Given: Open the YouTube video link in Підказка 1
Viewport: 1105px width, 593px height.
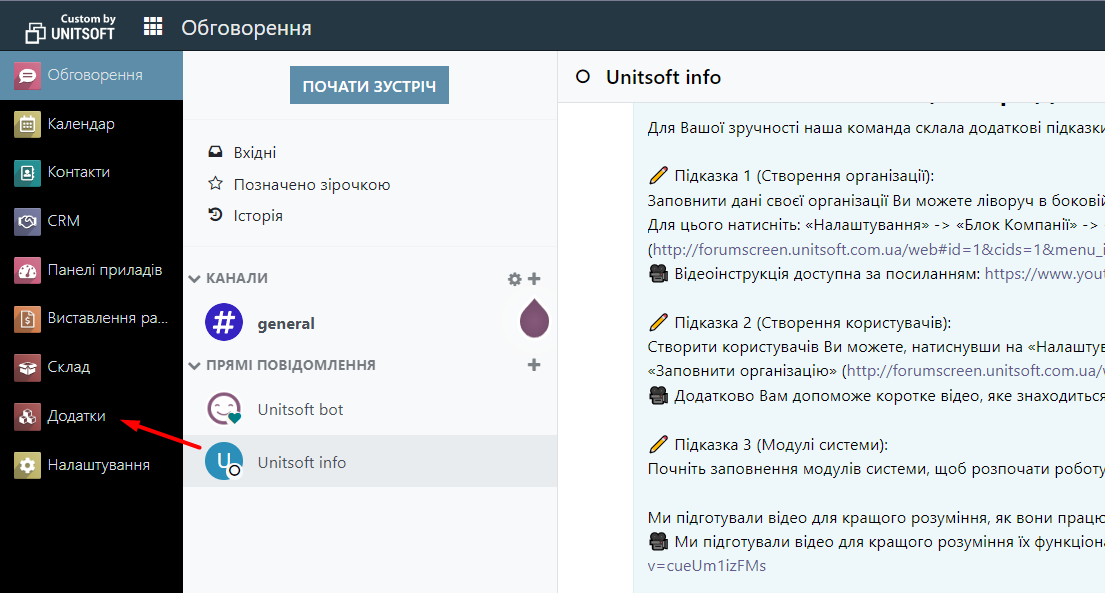Looking at the screenshot, I should tap(1044, 274).
